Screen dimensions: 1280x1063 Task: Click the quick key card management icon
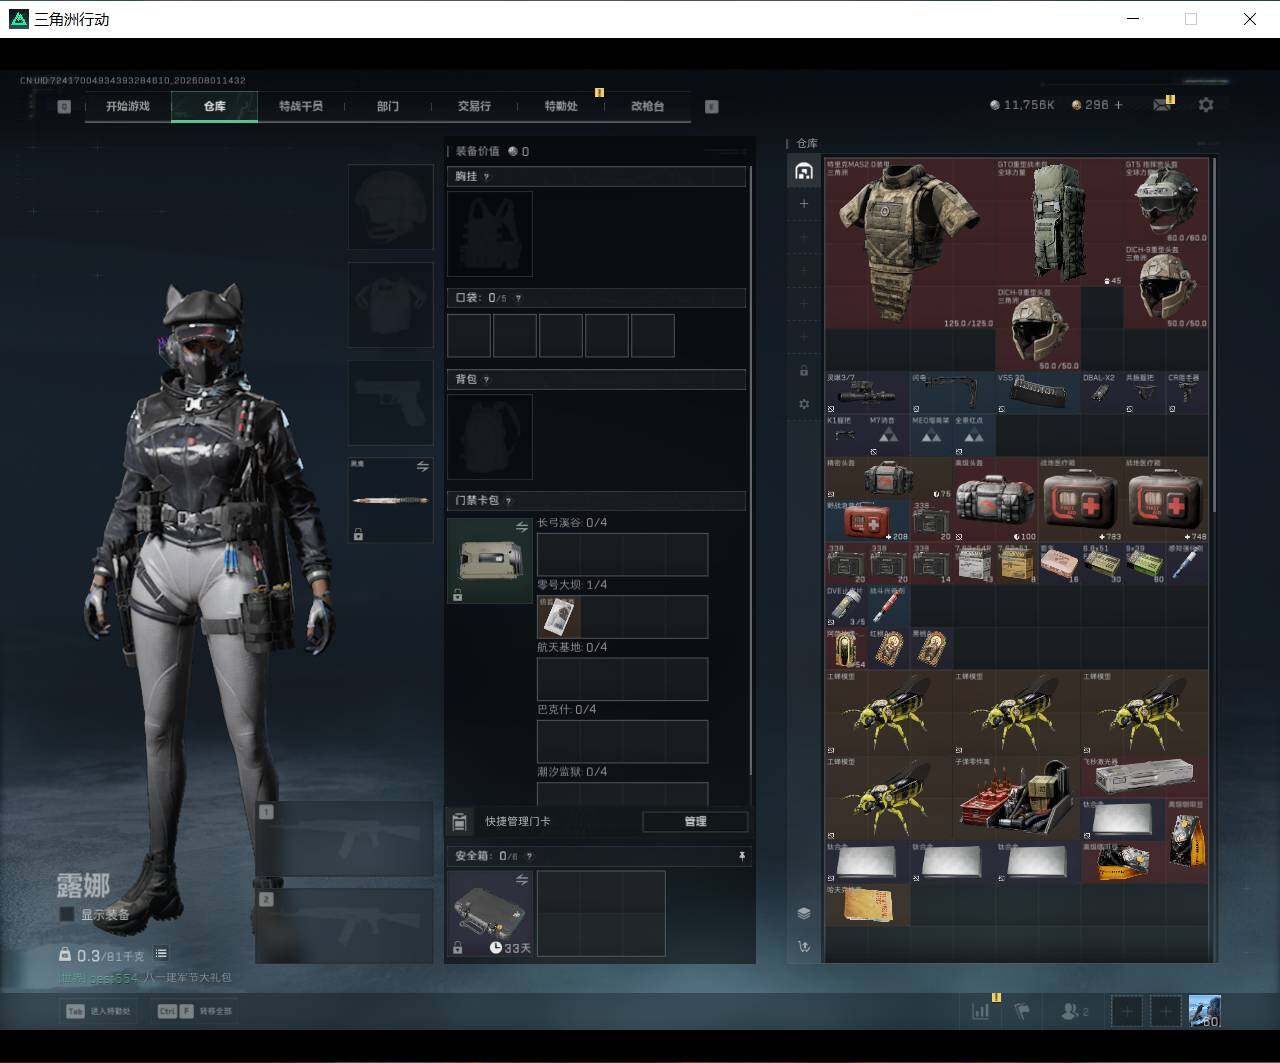click(460, 822)
